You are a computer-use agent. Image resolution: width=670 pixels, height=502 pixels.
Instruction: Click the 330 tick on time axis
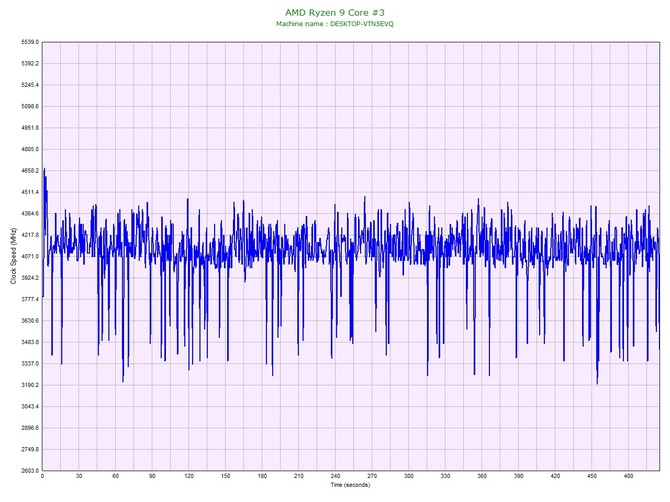tap(445, 476)
